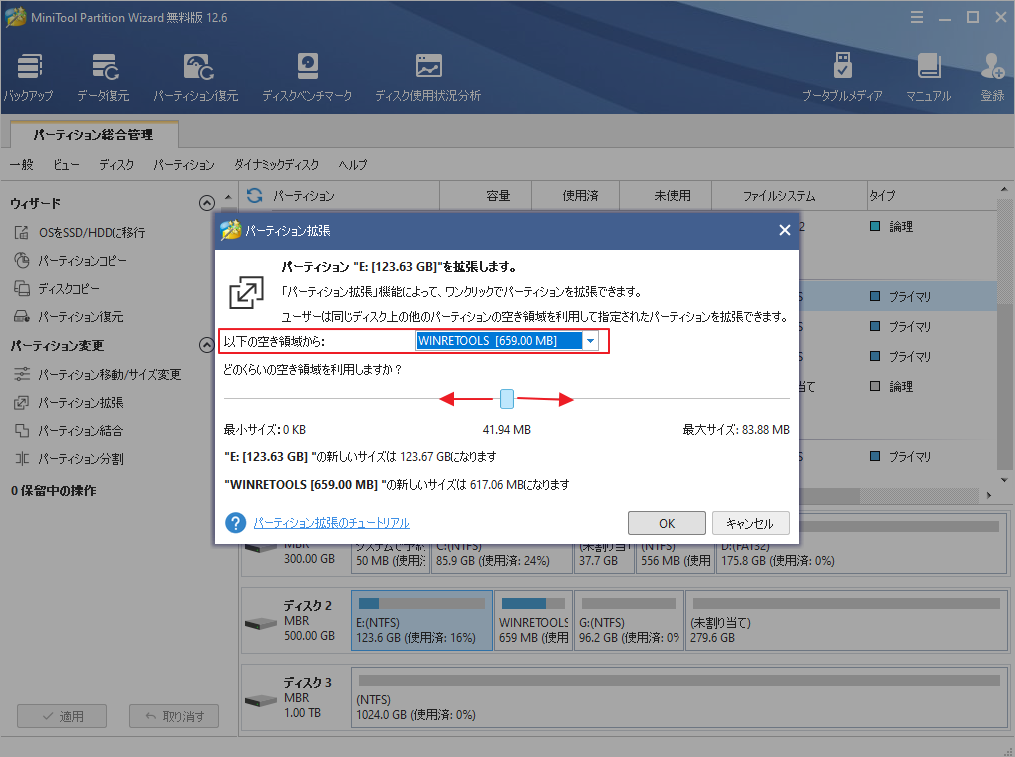Image resolution: width=1015 pixels, height=757 pixels.
Task: Open the 一般 menu
Action: (21, 164)
